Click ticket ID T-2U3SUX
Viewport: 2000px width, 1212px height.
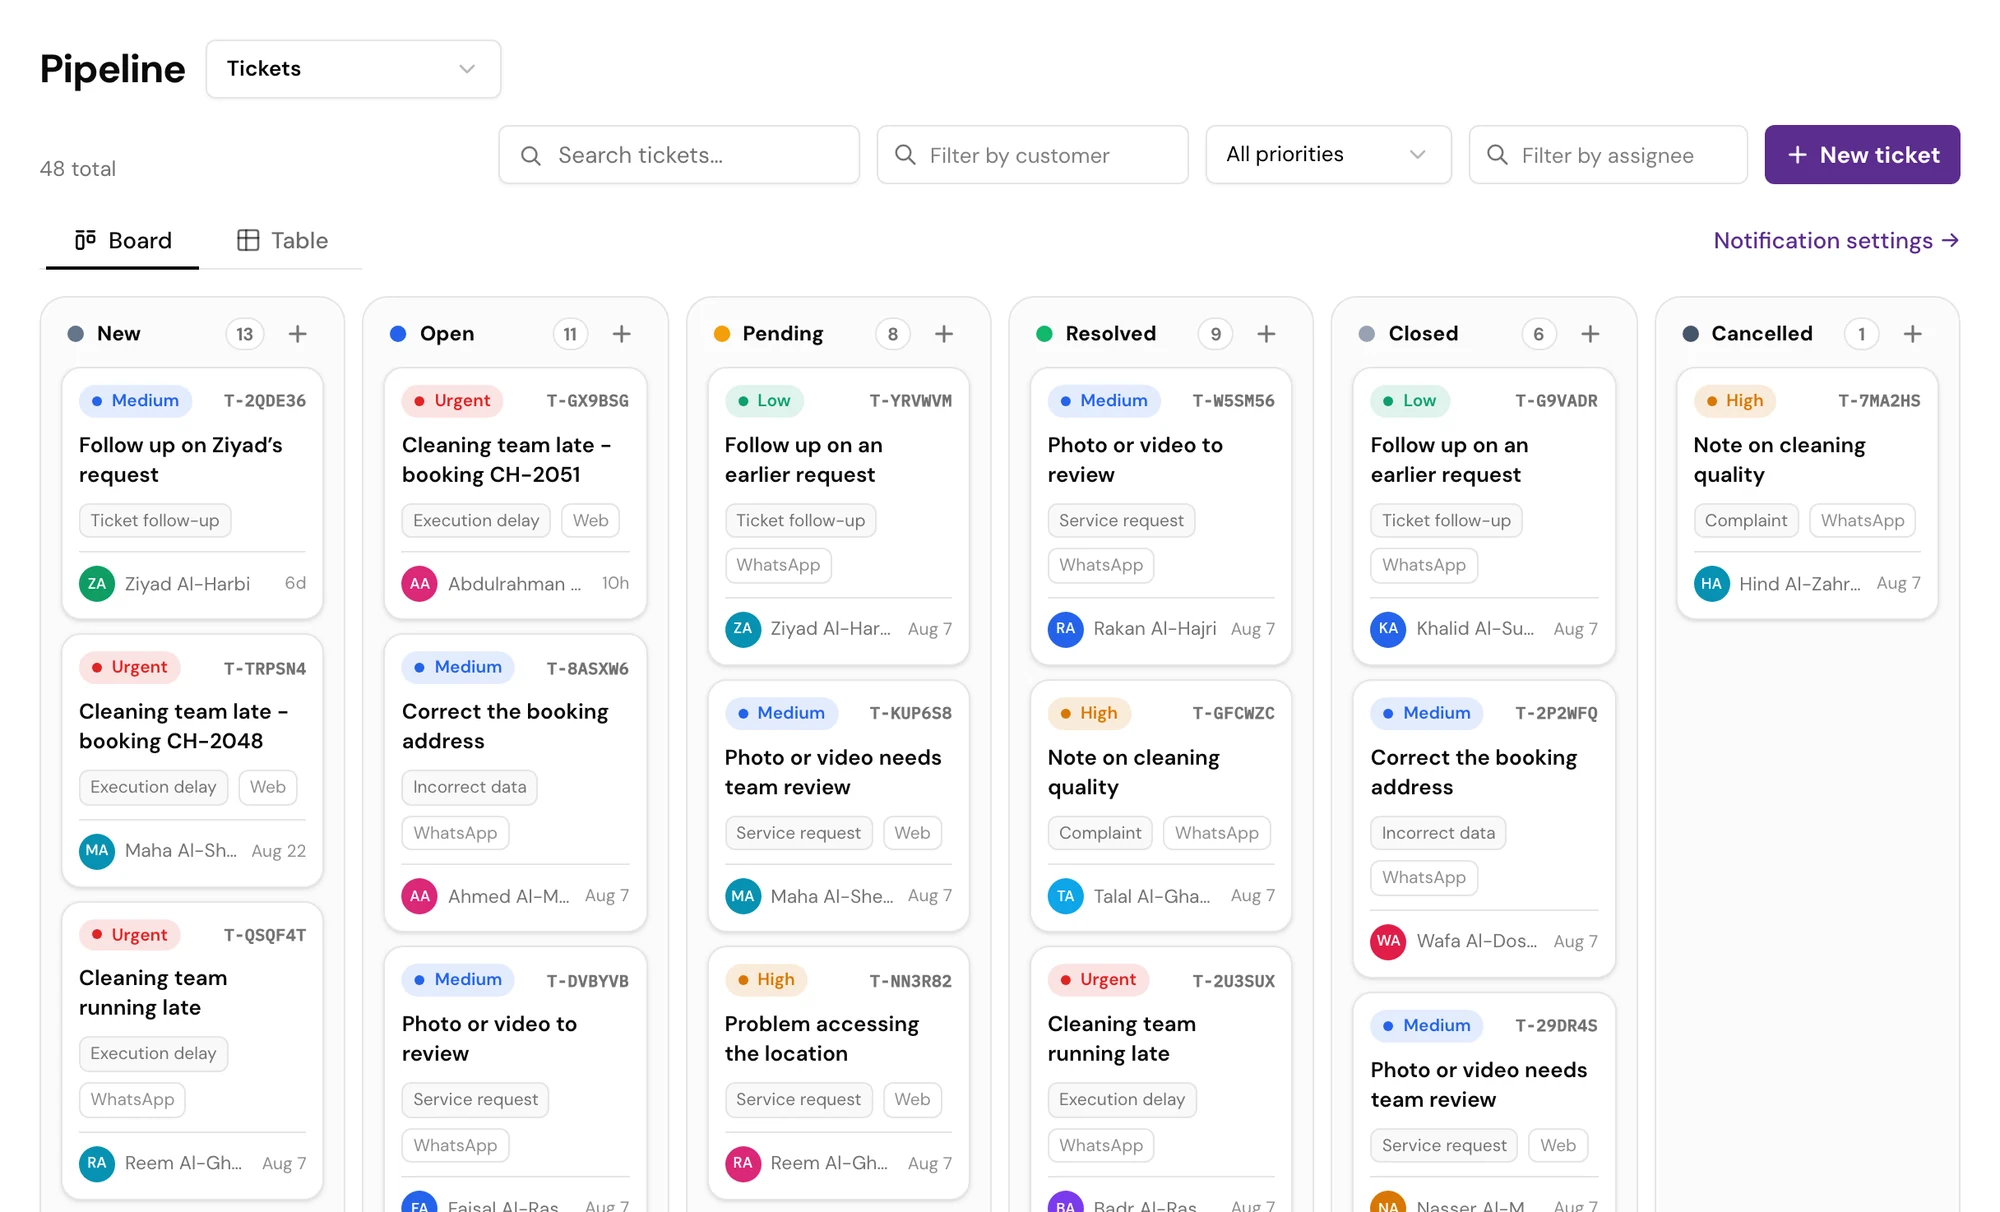1233,981
